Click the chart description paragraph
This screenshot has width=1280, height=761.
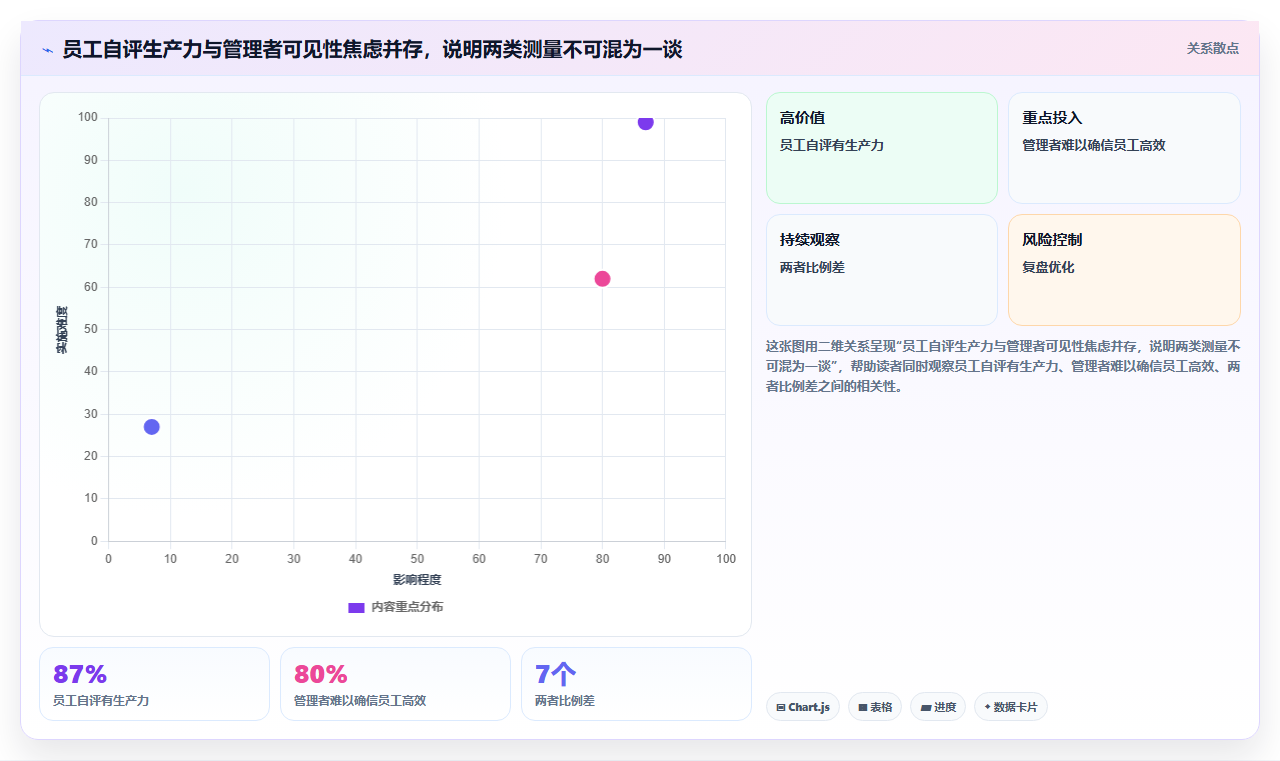[x=1003, y=366]
